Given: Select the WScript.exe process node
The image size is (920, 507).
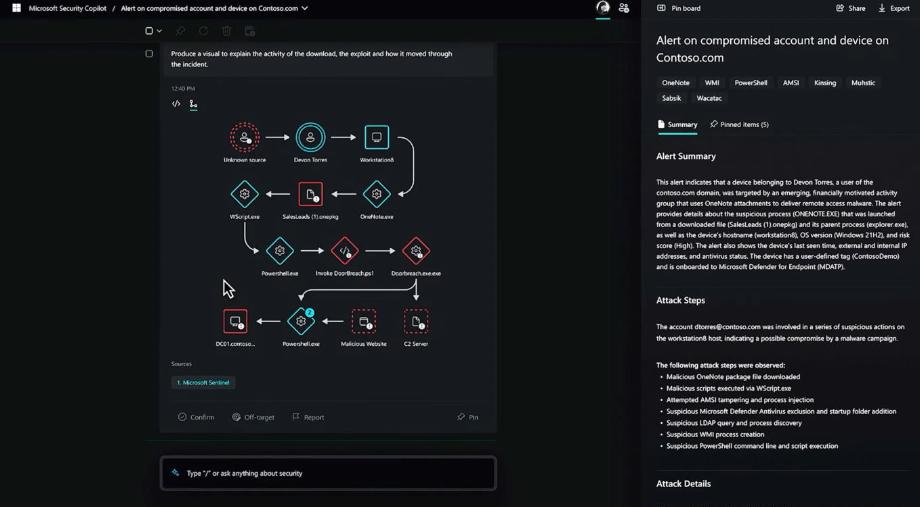Looking at the screenshot, I should (x=245, y=194).
